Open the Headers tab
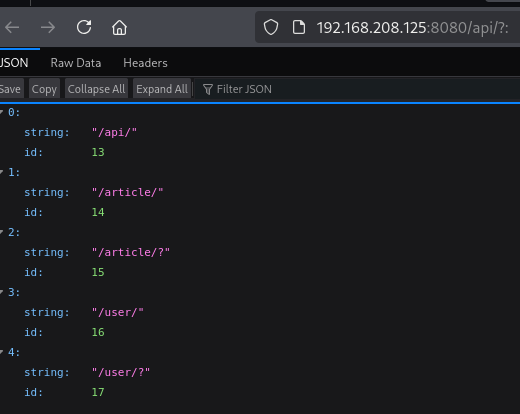The width and height of the screenshot is (520, 414). click(x=145, y=63)
